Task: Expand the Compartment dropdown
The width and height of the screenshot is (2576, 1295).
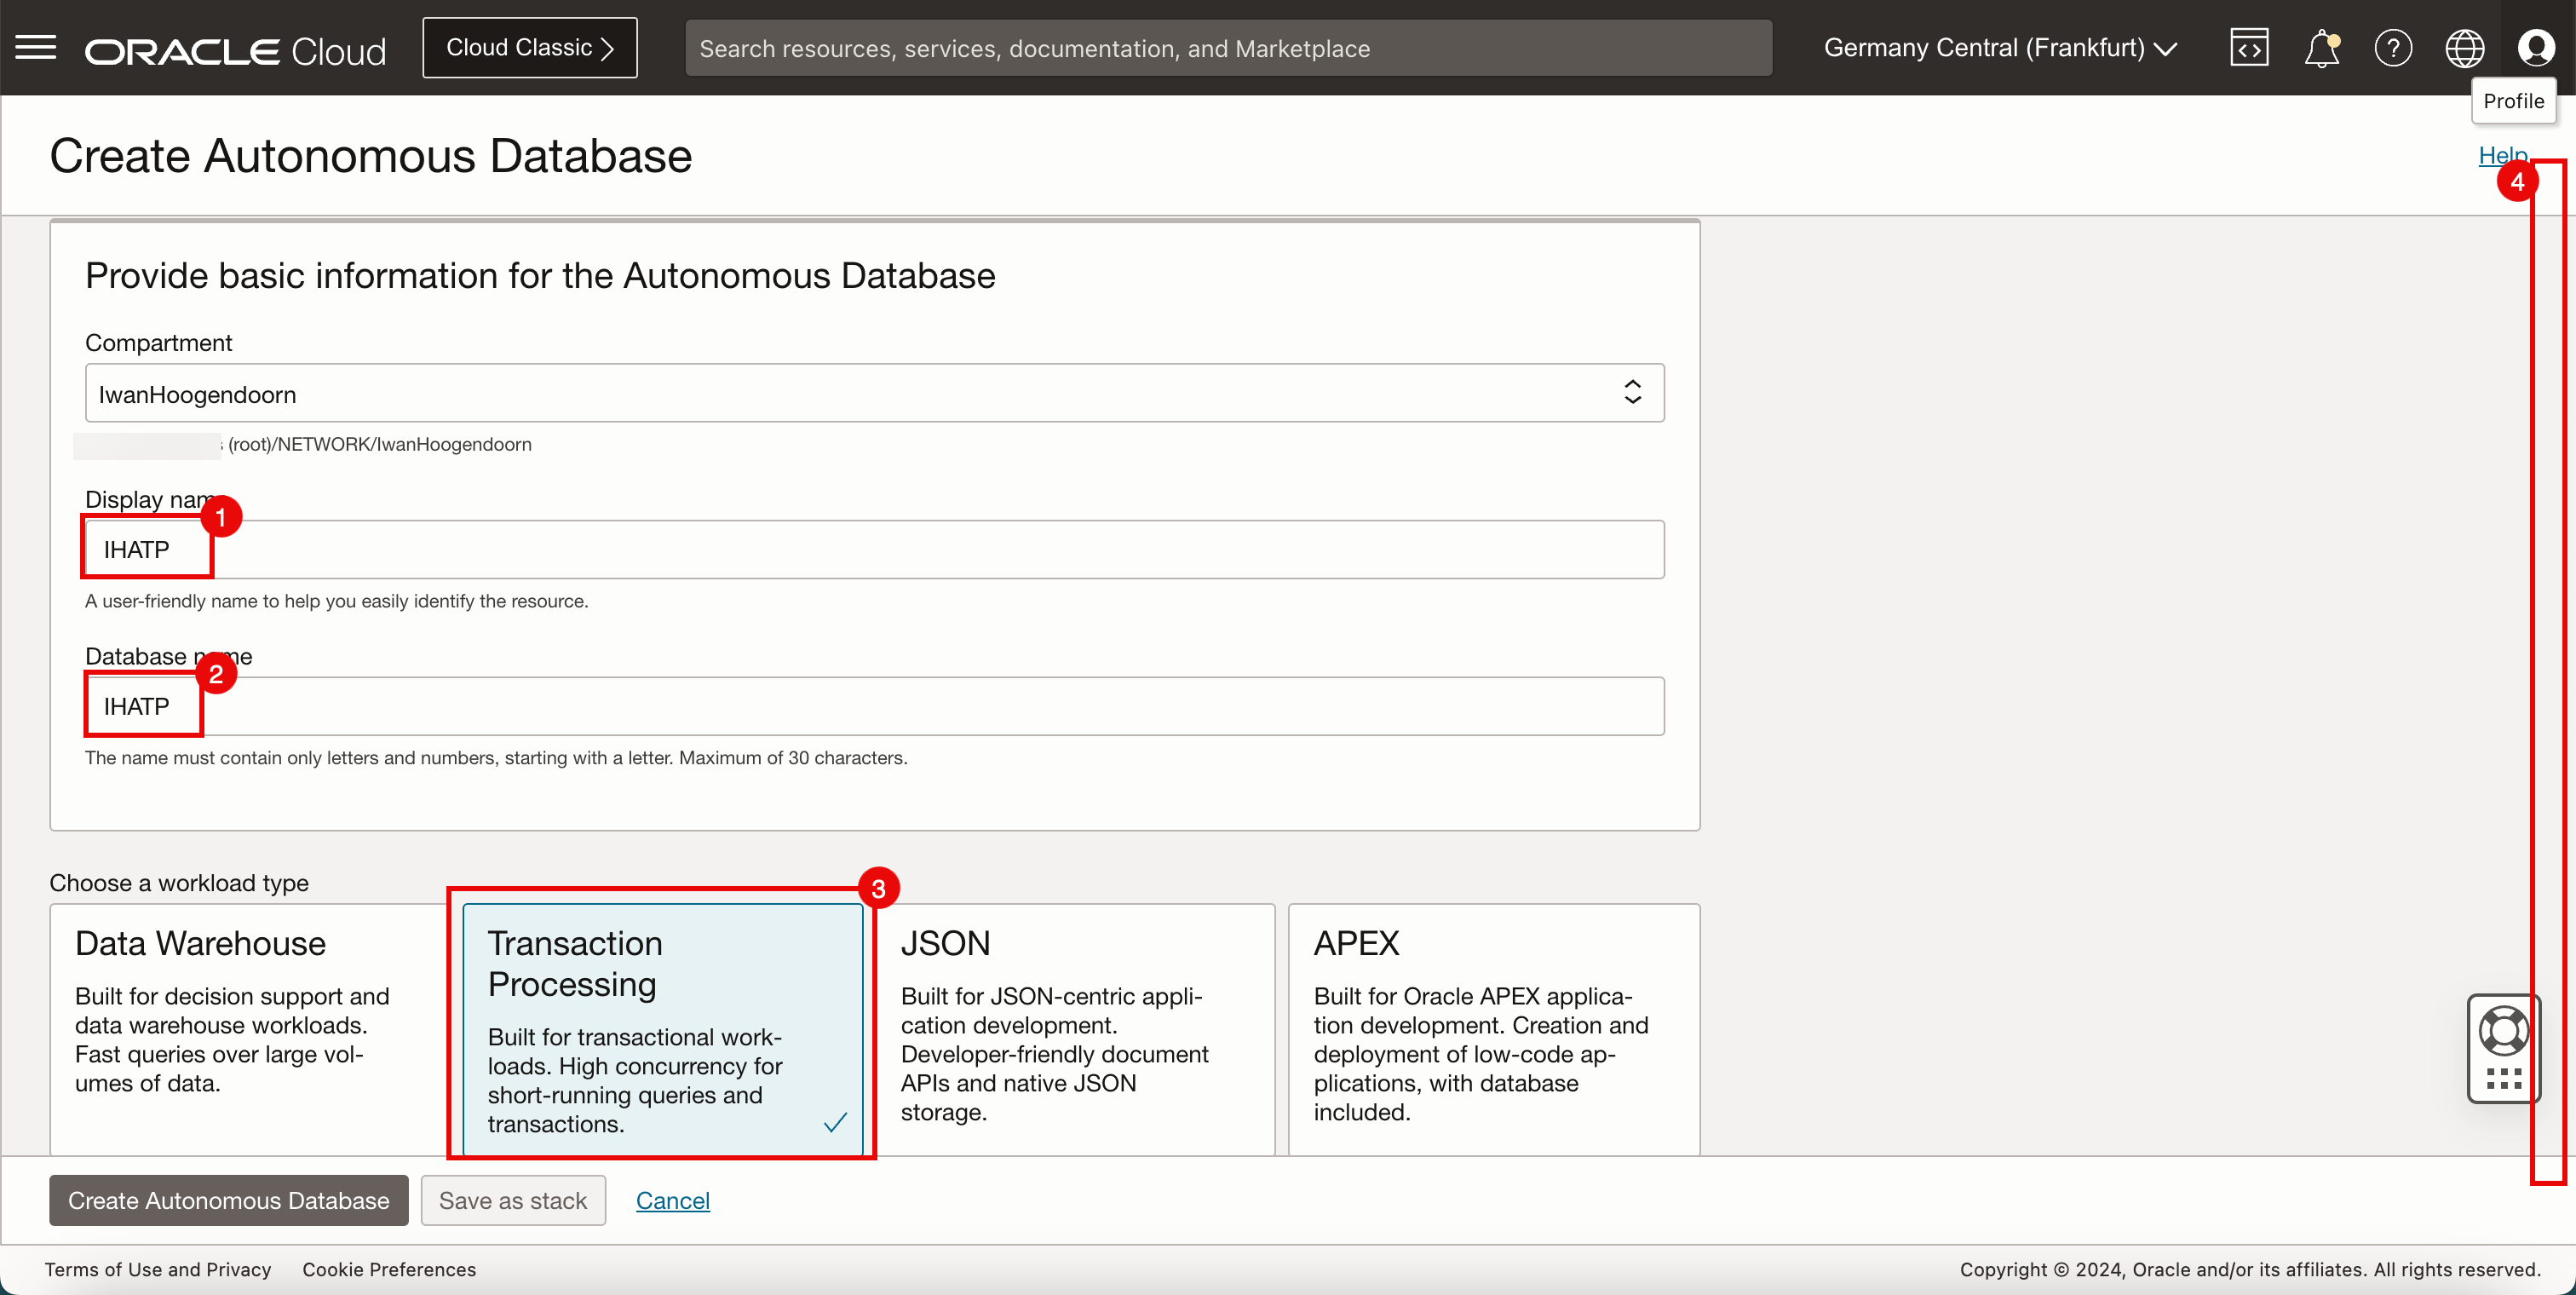Action: click(874, 393)
